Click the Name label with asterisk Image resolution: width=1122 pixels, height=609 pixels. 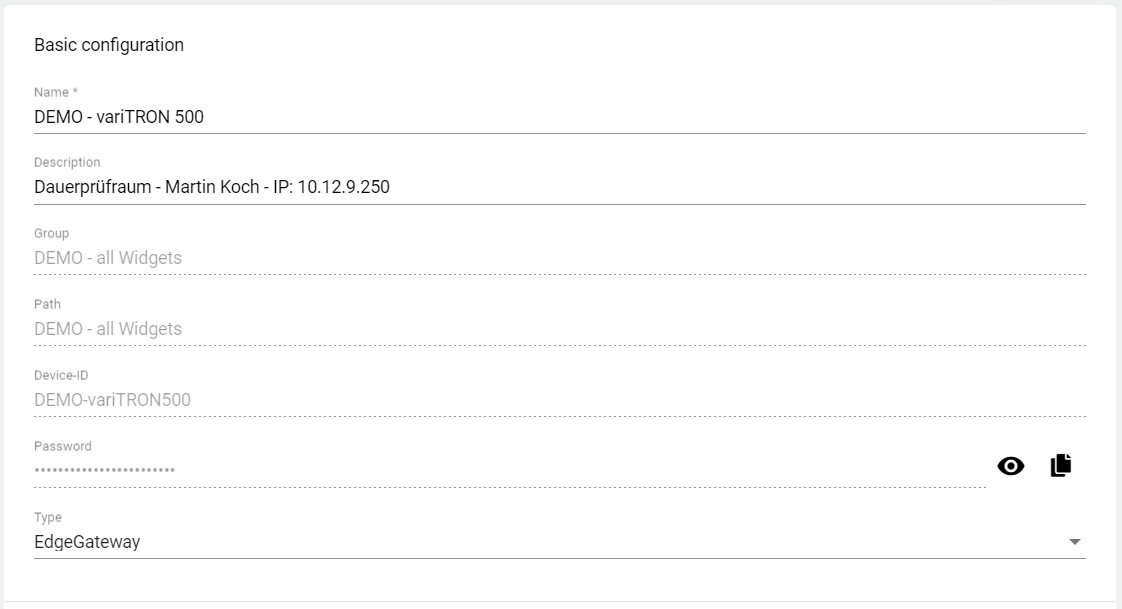point(56,92)
